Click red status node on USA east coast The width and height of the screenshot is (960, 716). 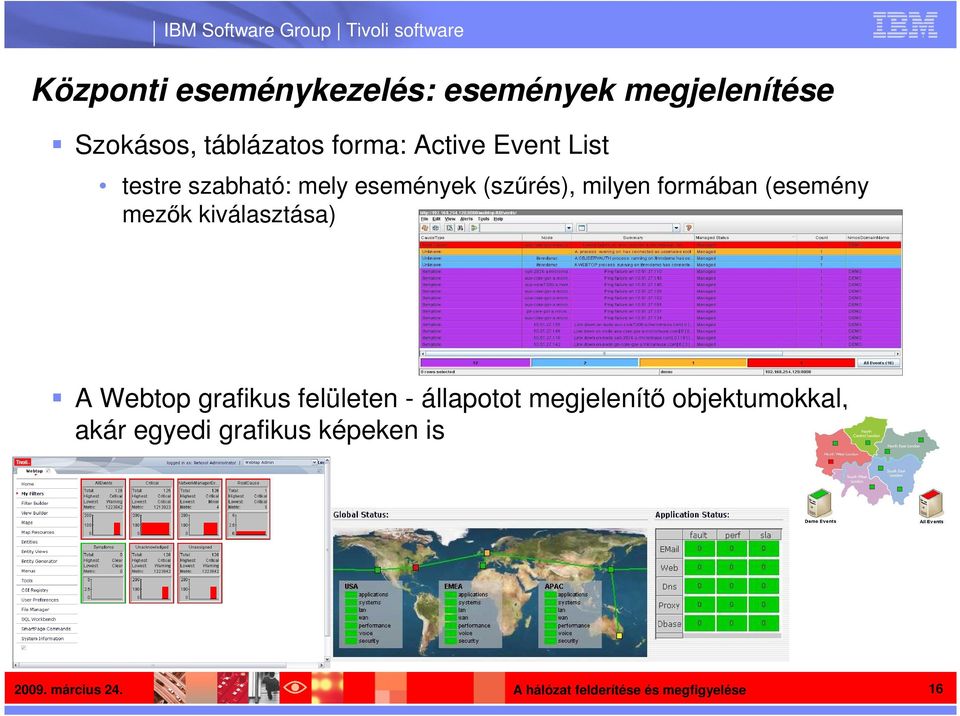(416, 568)
